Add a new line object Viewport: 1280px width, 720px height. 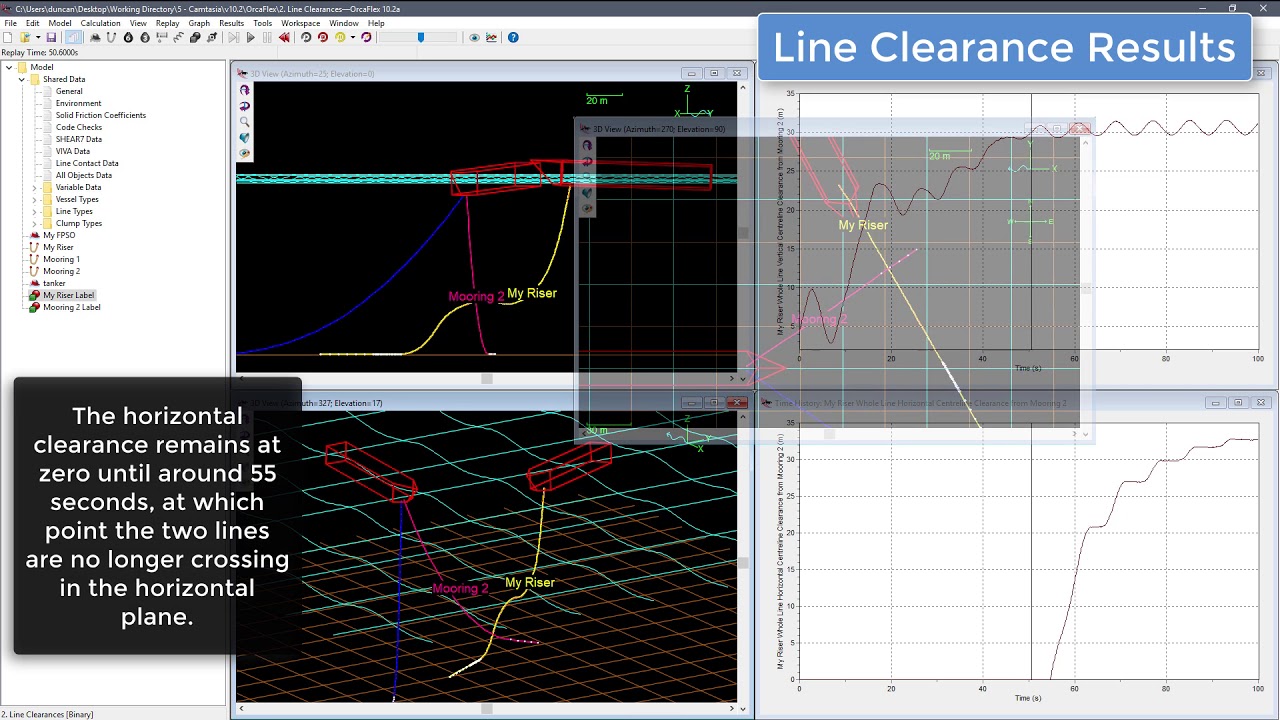pos(111,37)
